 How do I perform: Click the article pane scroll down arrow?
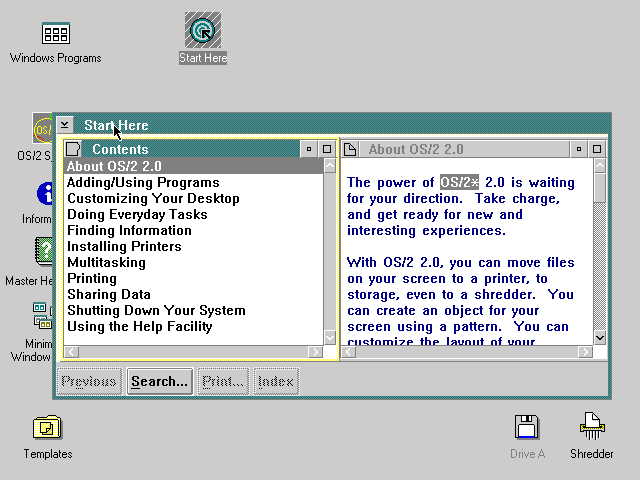pyautogui.click(x=600, y=338)
